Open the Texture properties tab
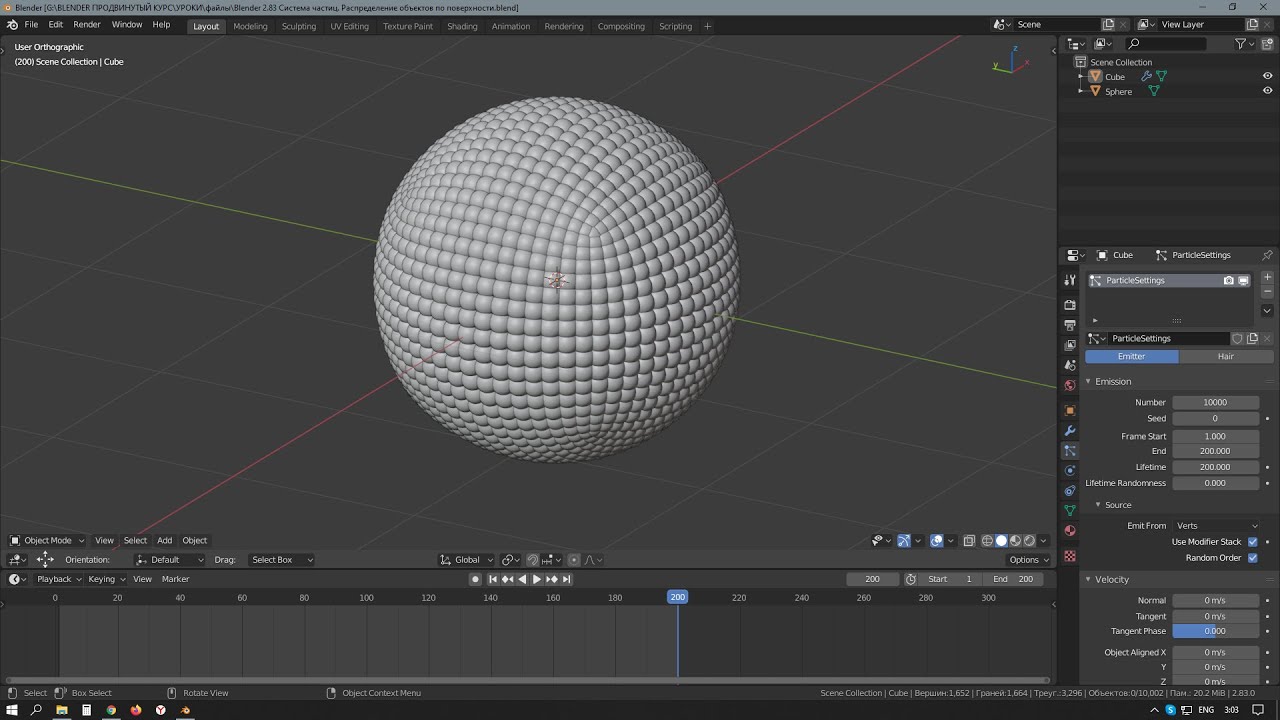 [1070, 555]
